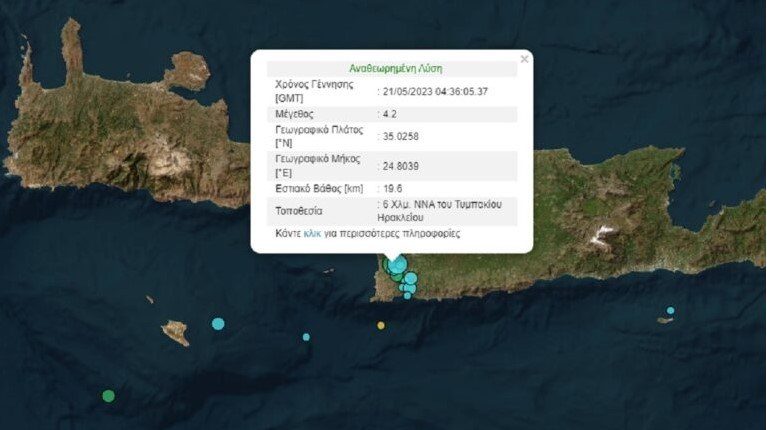Select the yellow earthquake marker south of Crete
The width and height of the screenshot is (767, 430).
tap(381, 325)
